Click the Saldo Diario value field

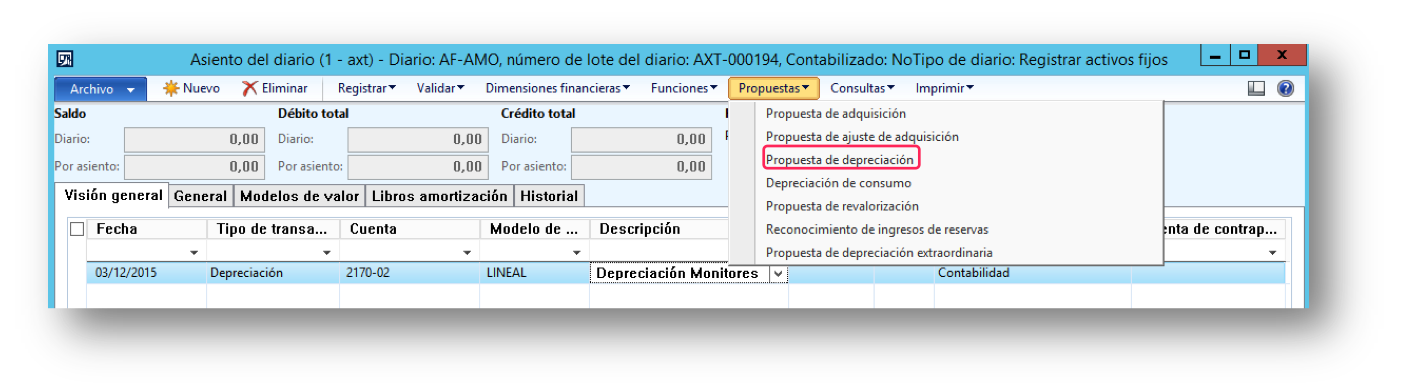tap(195, 140)
